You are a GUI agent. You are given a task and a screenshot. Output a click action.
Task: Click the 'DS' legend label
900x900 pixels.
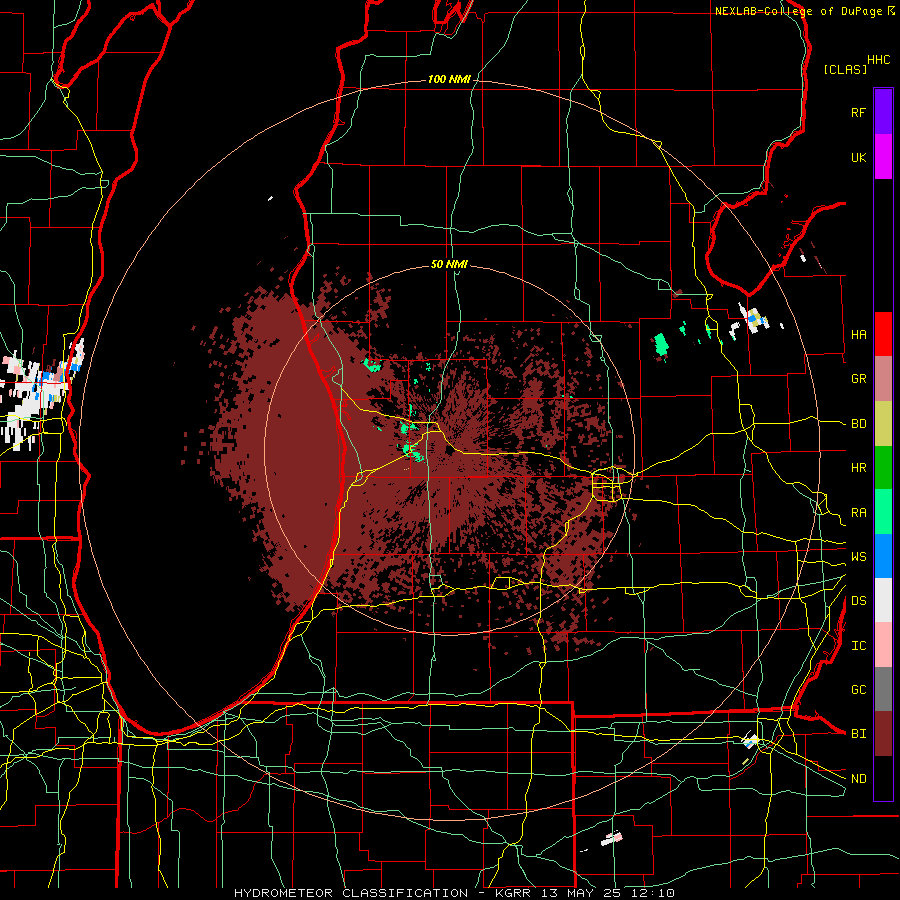pos(858,601)
